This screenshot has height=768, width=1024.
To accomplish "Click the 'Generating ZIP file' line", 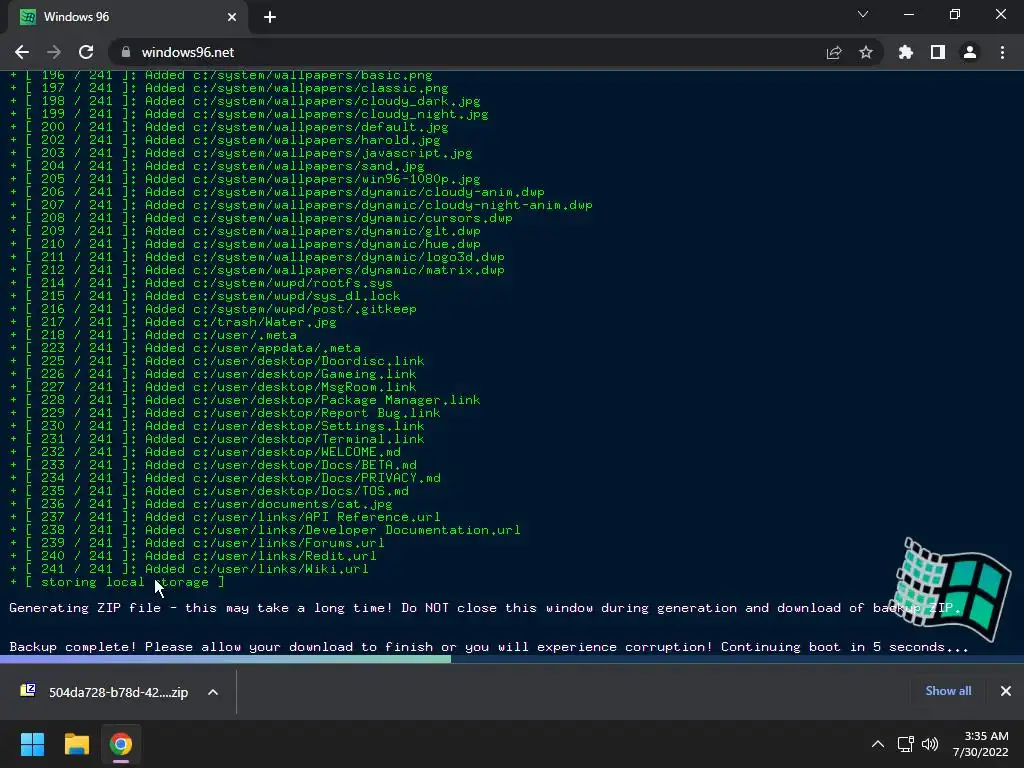I will click(485, 608).
